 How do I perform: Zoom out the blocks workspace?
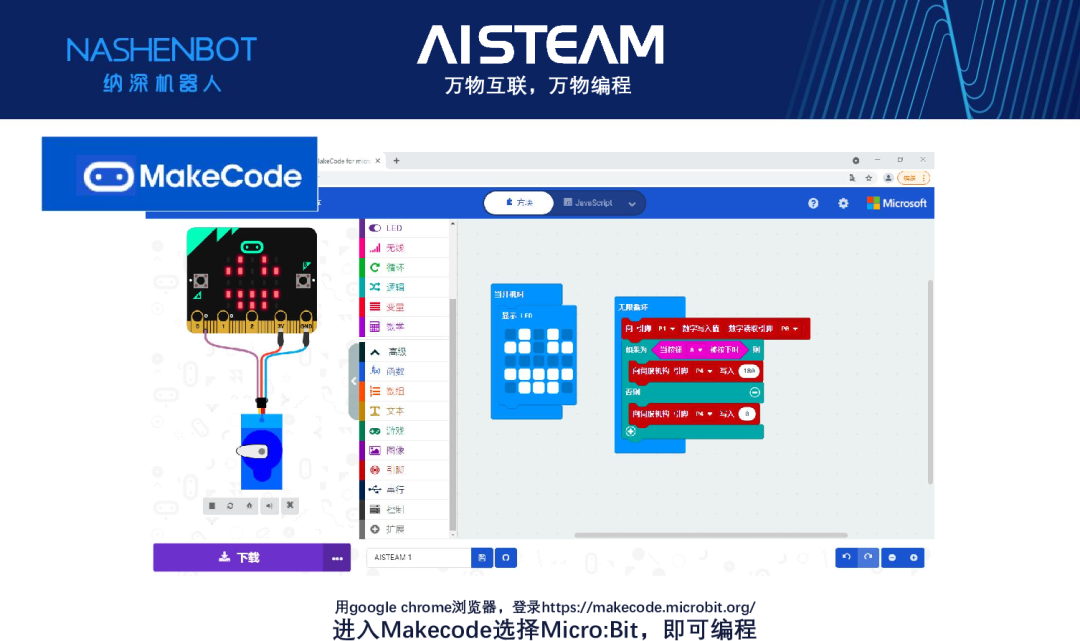(892, 557)
